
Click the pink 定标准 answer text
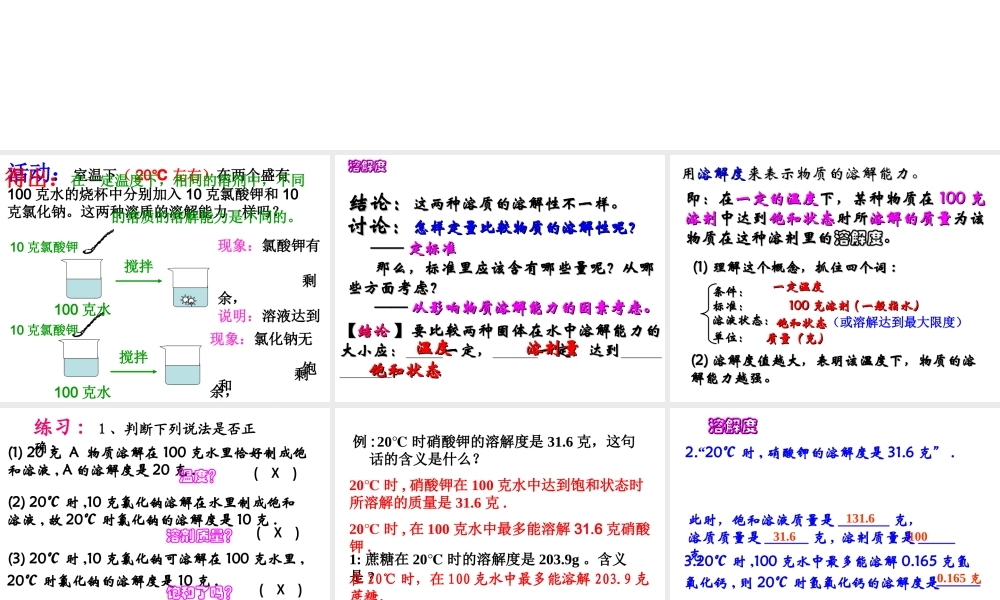pos(433,249)
